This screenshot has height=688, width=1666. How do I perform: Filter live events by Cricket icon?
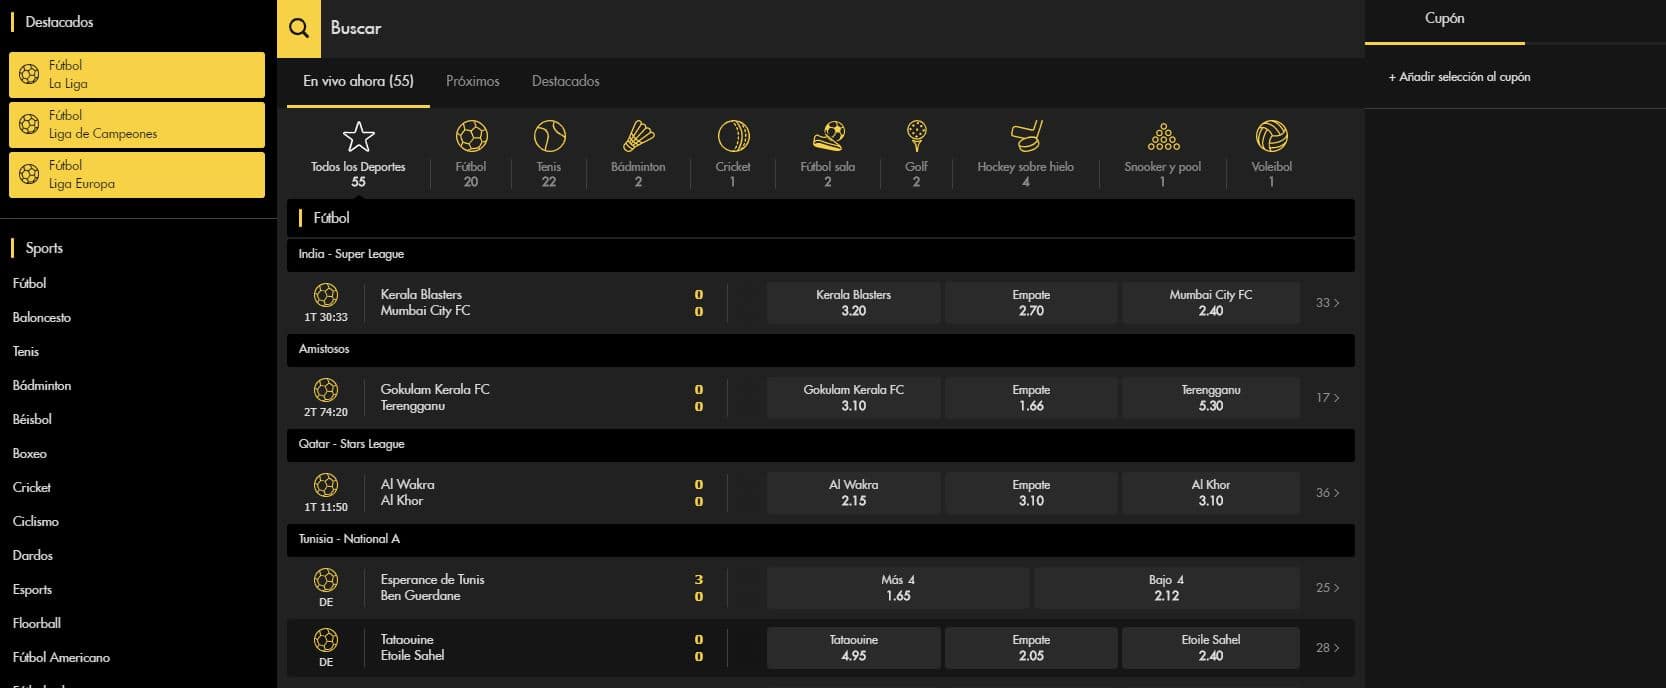point(733,136)
